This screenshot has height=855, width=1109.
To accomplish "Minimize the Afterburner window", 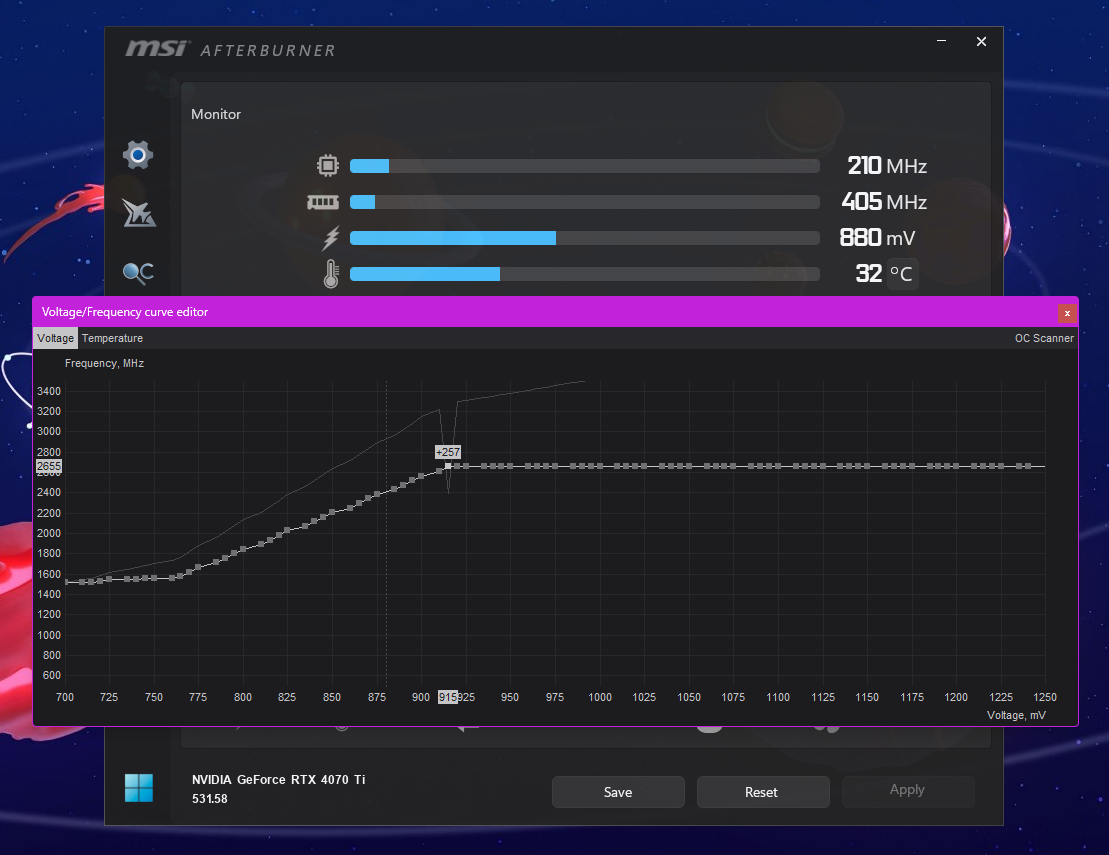I will click(941, 41).
